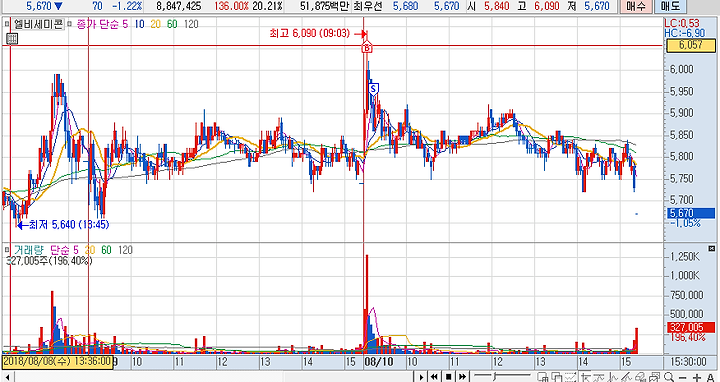720x382 pixels.
Task: Click the S sell marker on chart
Action: 374,89
